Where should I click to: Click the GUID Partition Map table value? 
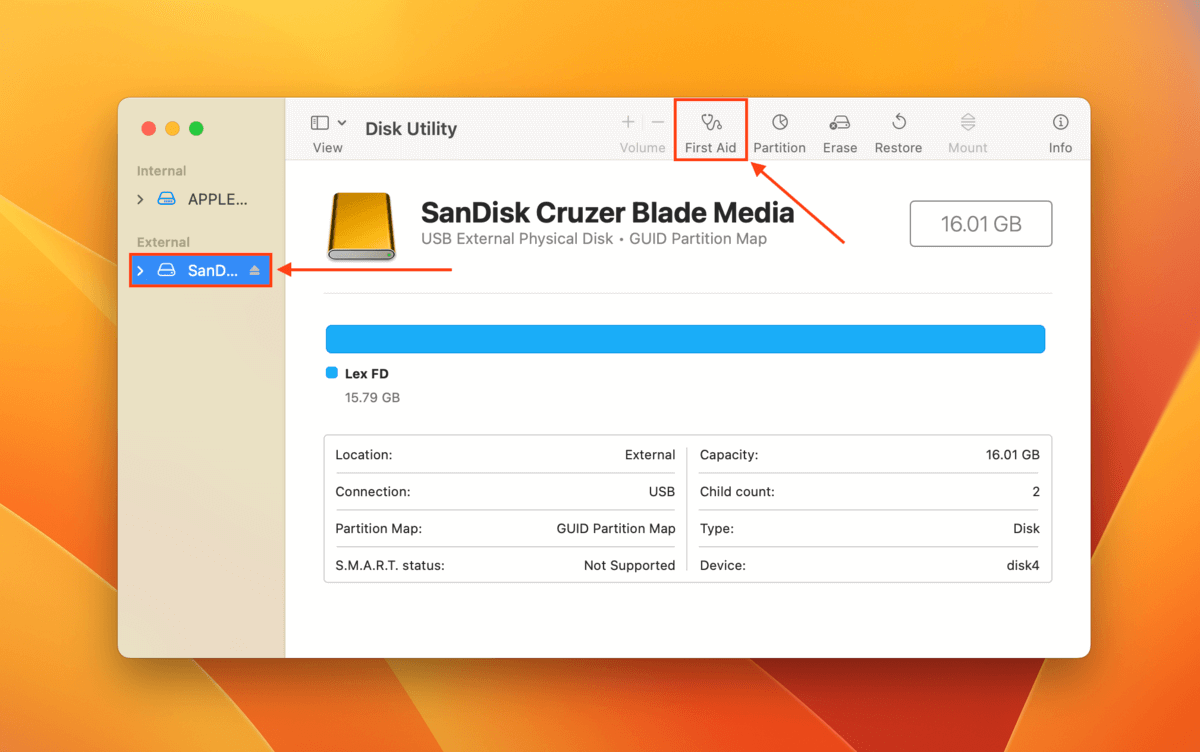pos(616,528)
